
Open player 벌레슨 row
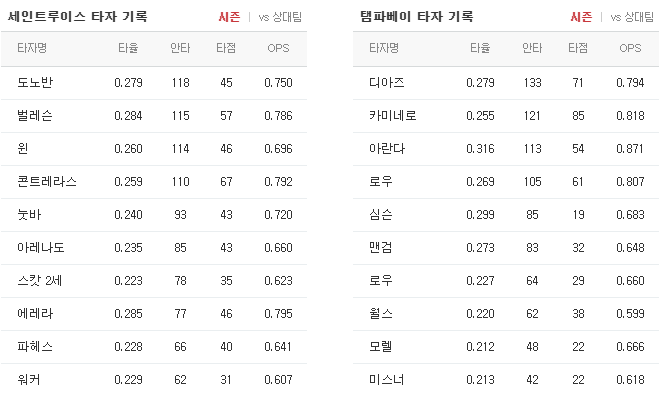click(154, 116)
